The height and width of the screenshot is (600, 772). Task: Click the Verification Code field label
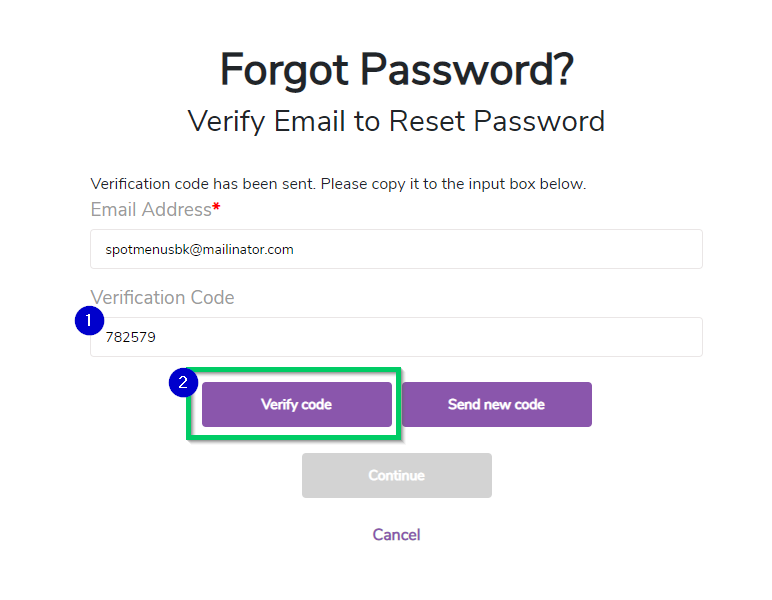point(162,297)
